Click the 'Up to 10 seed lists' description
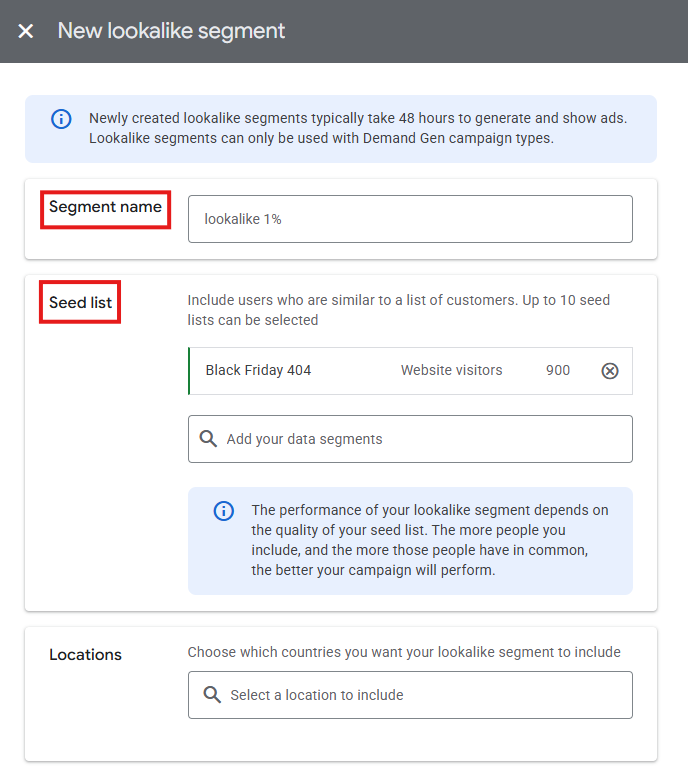Screen dimensions: 688x774 [398, 310]
